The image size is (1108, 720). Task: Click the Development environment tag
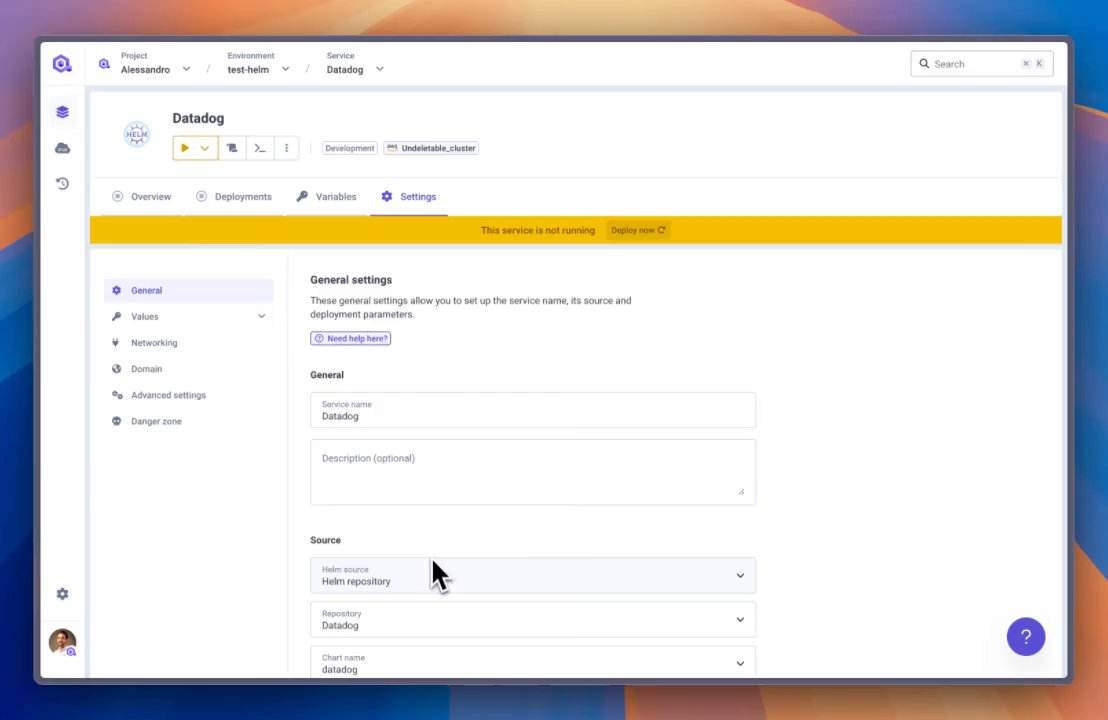(x=350, y=148)
